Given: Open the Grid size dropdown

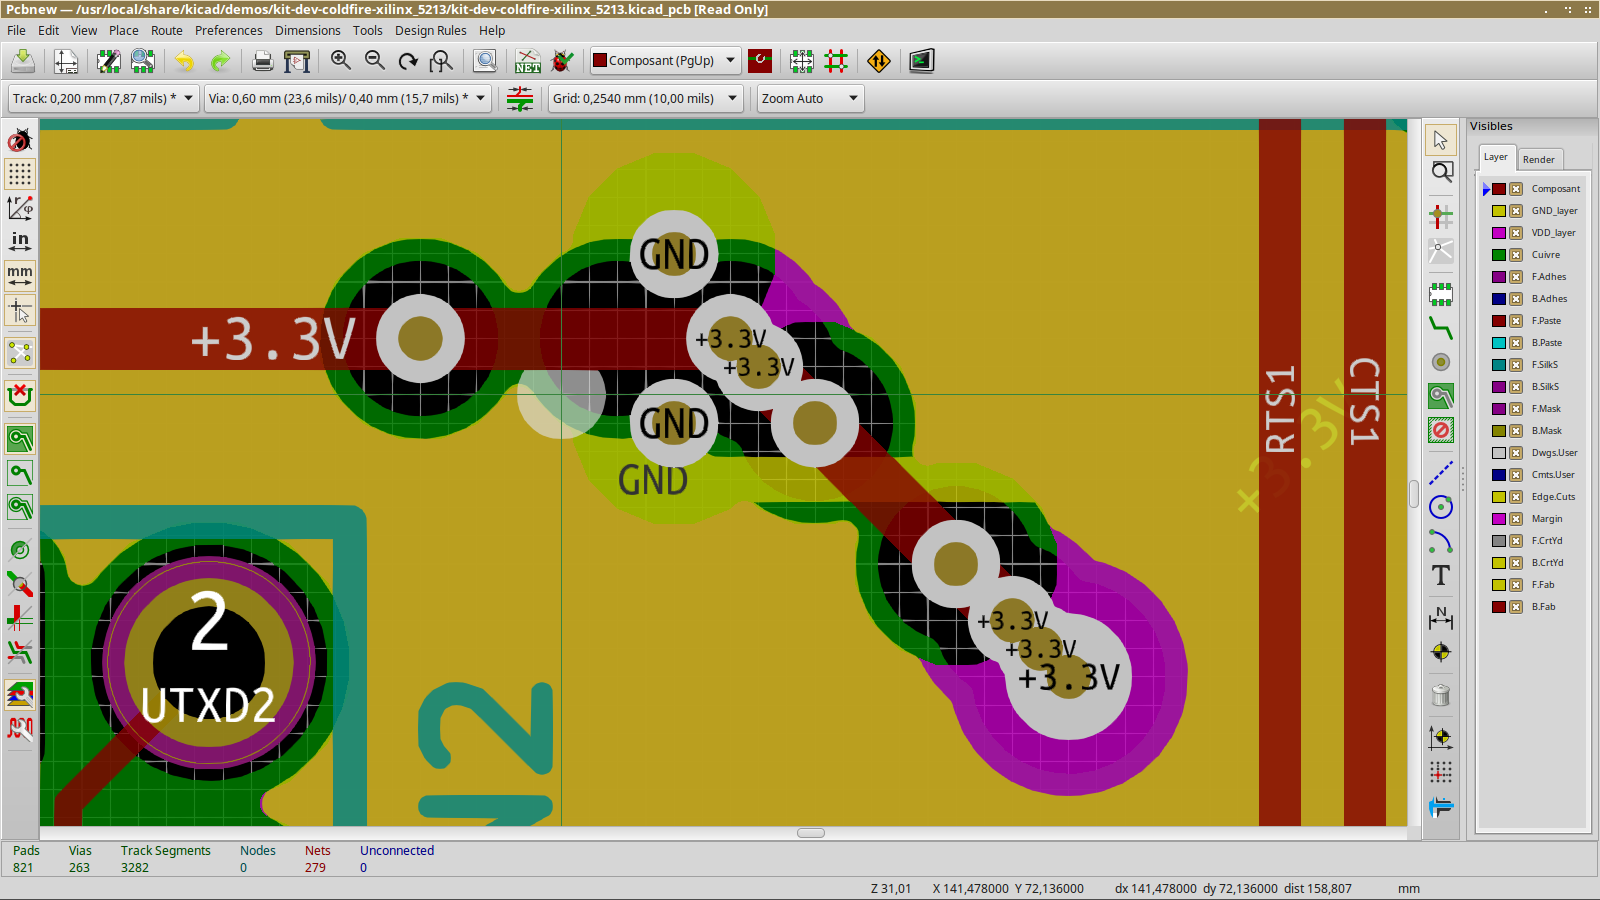Looking at the screenshot, I should pos(645,99).
